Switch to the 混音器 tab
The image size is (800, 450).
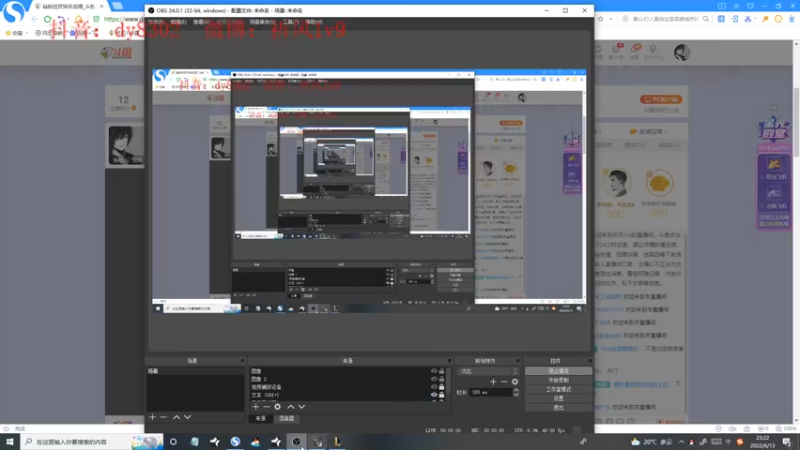click(x=286, y=418)
